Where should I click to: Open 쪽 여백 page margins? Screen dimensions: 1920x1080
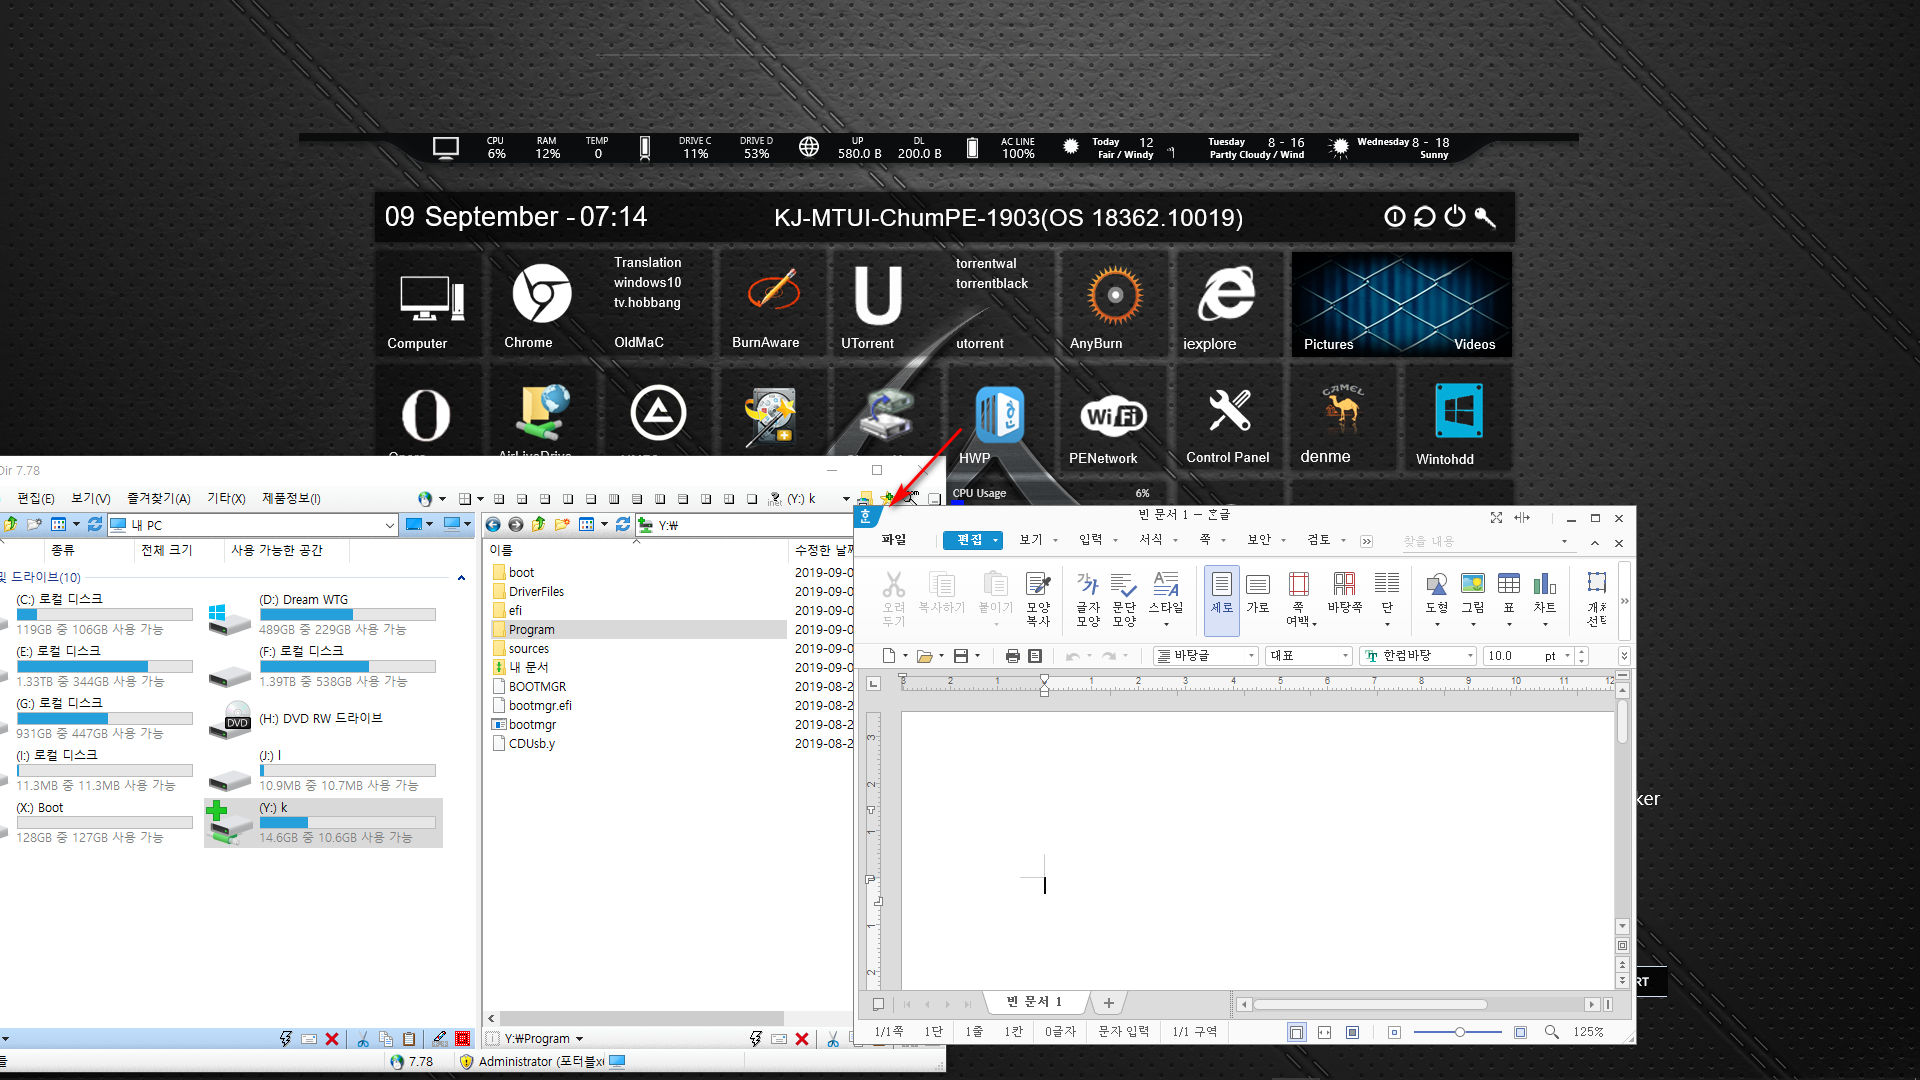(1298, 598)
